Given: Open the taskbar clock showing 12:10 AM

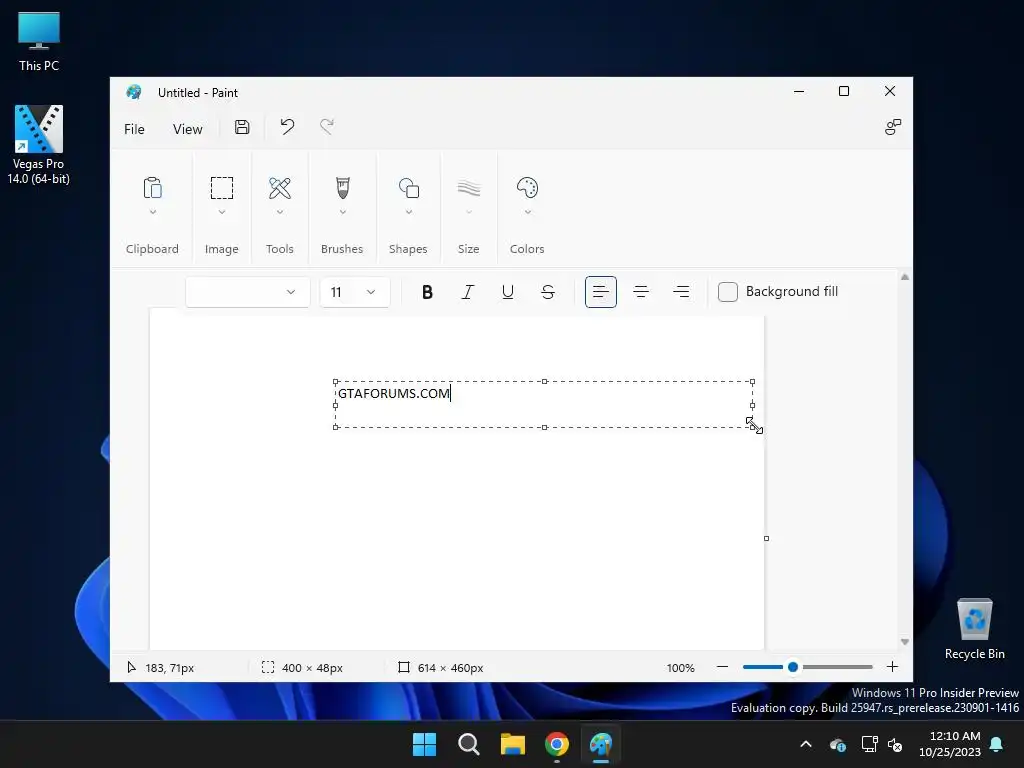Looking at the screenshot, I should tap(950, 744).
